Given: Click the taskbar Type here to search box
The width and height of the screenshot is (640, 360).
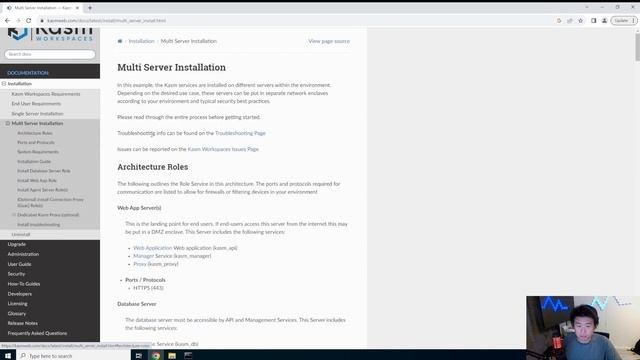Looking at the screenshot, I should coord(73,356).
